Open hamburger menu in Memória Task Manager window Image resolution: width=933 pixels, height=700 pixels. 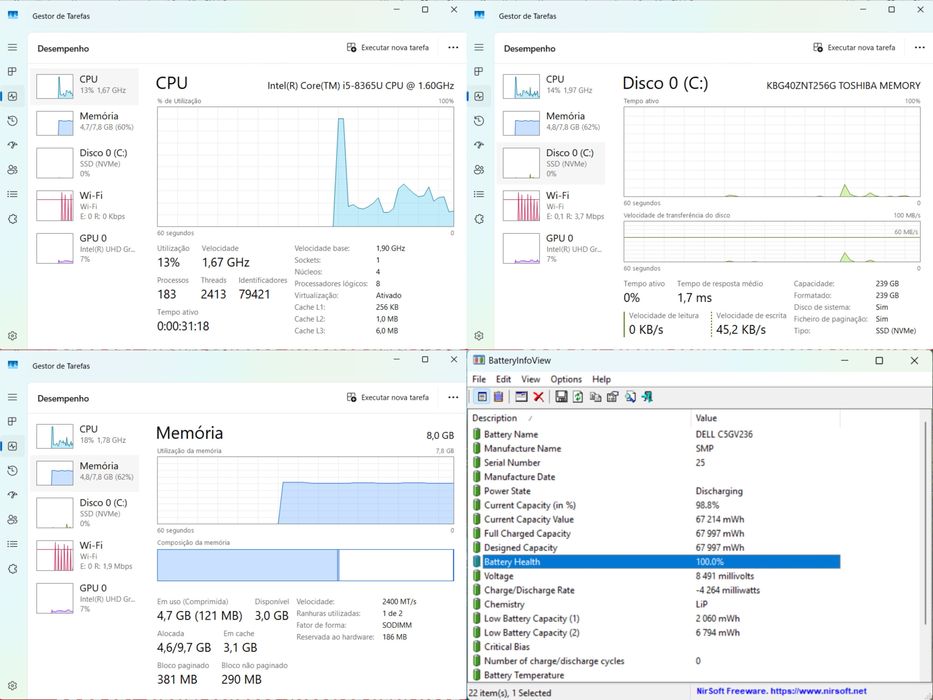coord(12,398)
